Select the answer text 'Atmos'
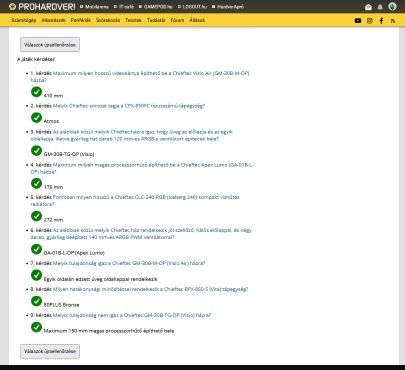Image resolution: width=405 pixels, height=370 pixels. [51, 121]
